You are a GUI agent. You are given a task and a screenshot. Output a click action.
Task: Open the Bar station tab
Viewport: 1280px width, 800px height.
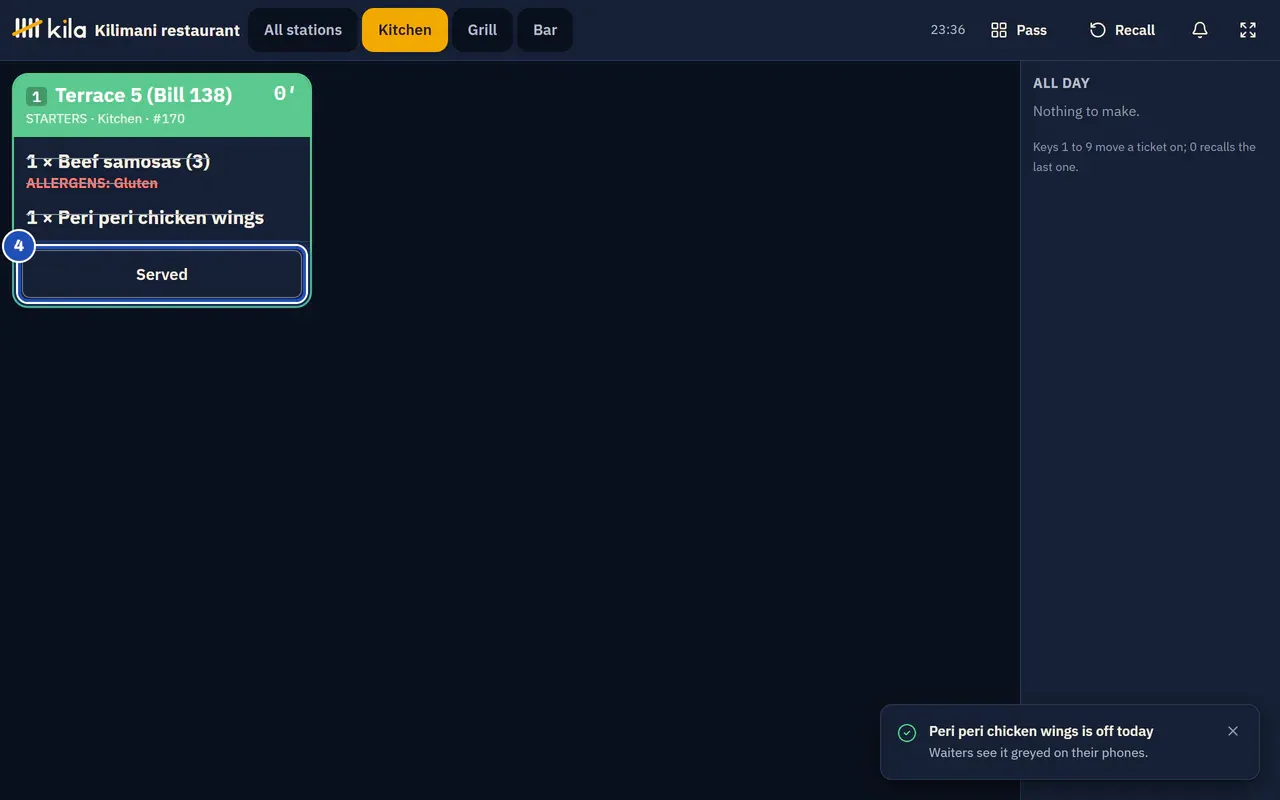point(545,30)
